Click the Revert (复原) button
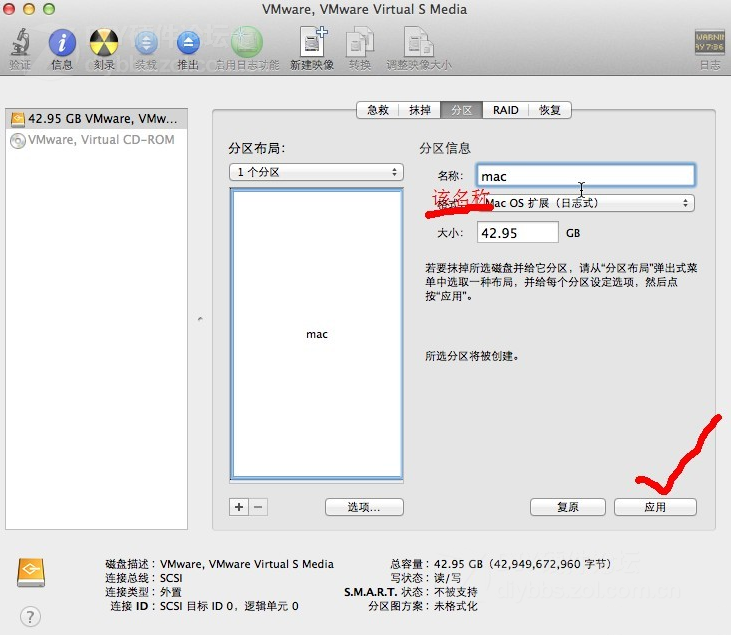The height and width of the screenshot is (635, 731). (x=567, y=507)
